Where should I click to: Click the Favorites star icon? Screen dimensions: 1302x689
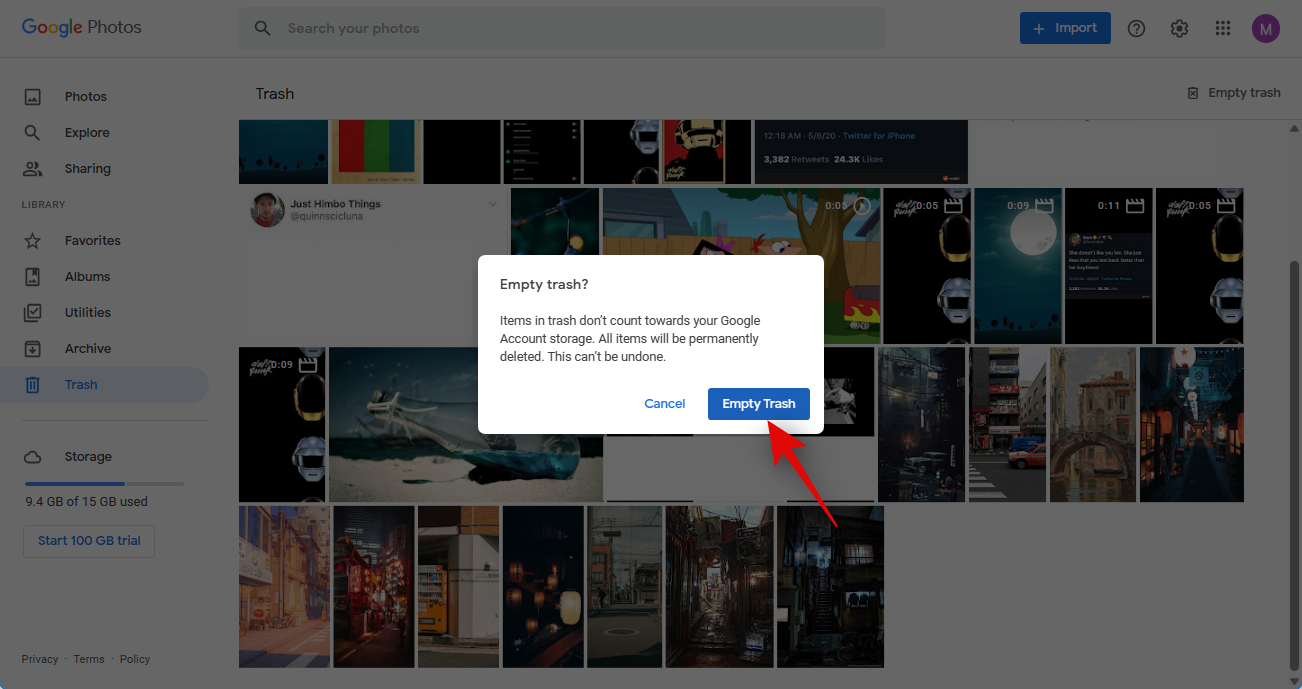pyautogui.click(x=33, y=241)
